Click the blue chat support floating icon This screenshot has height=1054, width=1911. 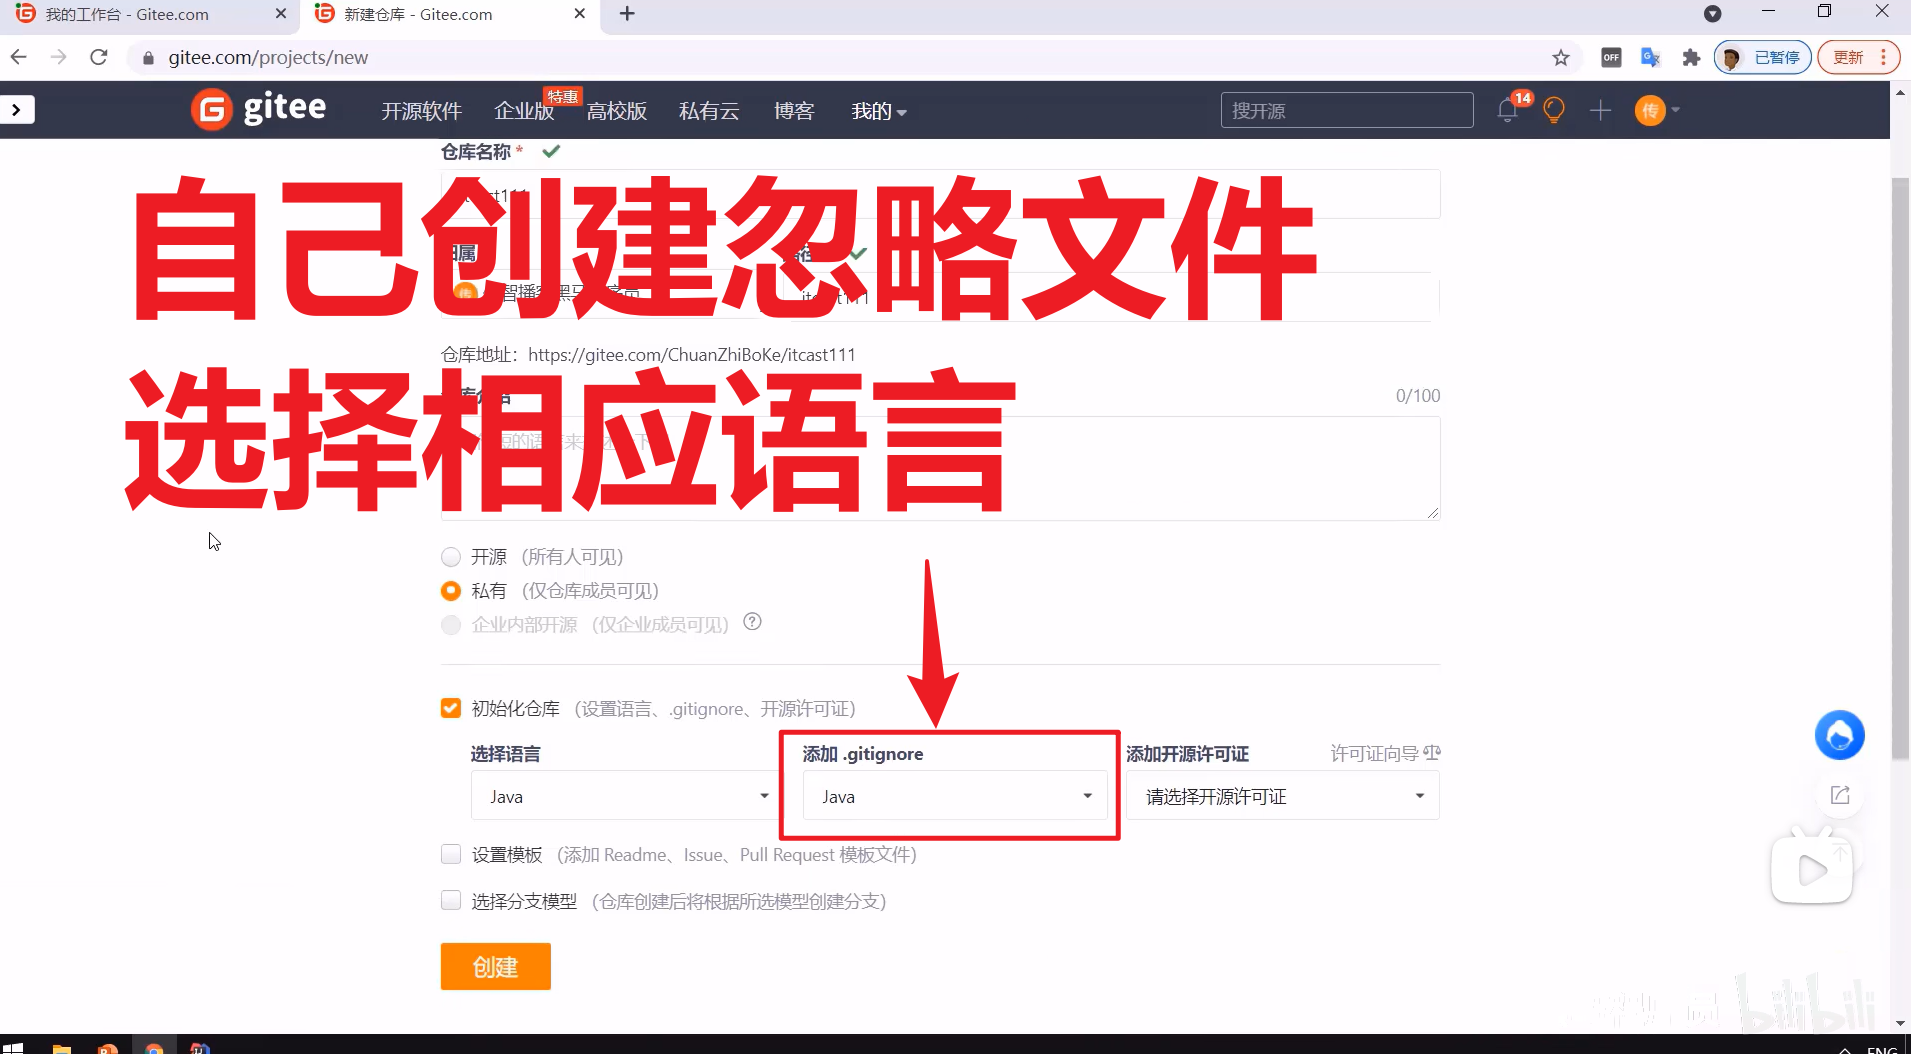click(1839, 736)
